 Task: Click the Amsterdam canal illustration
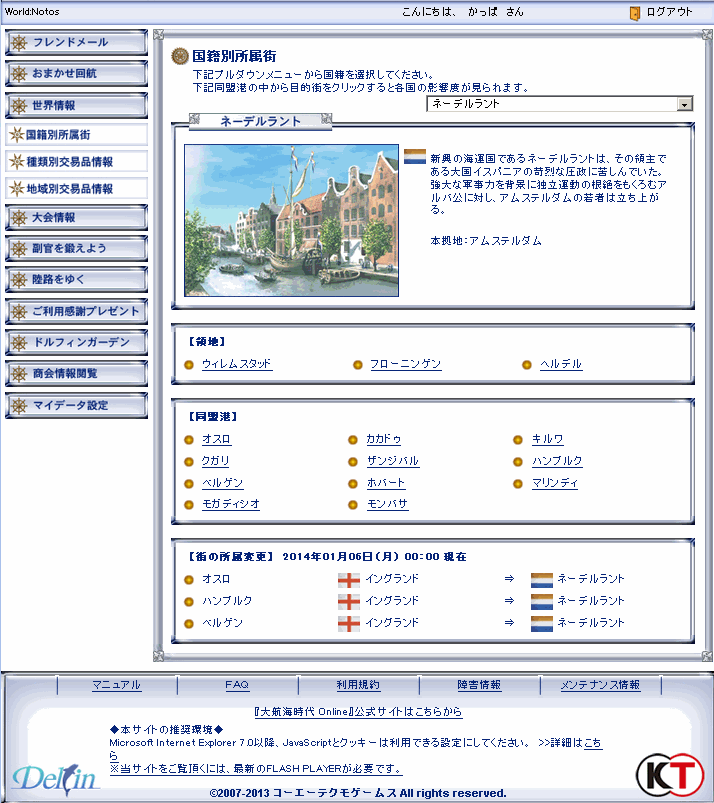tap(291, 220)
